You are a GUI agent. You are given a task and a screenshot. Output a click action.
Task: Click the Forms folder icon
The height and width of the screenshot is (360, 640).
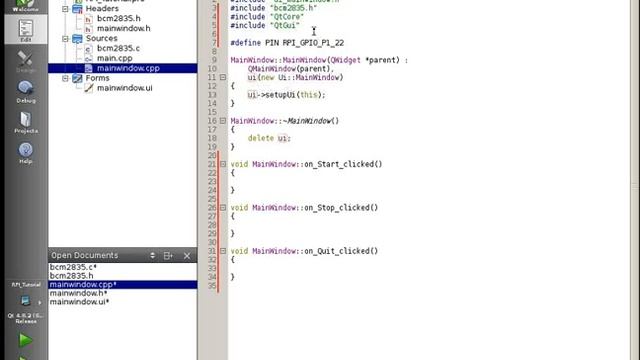(77, 78)
